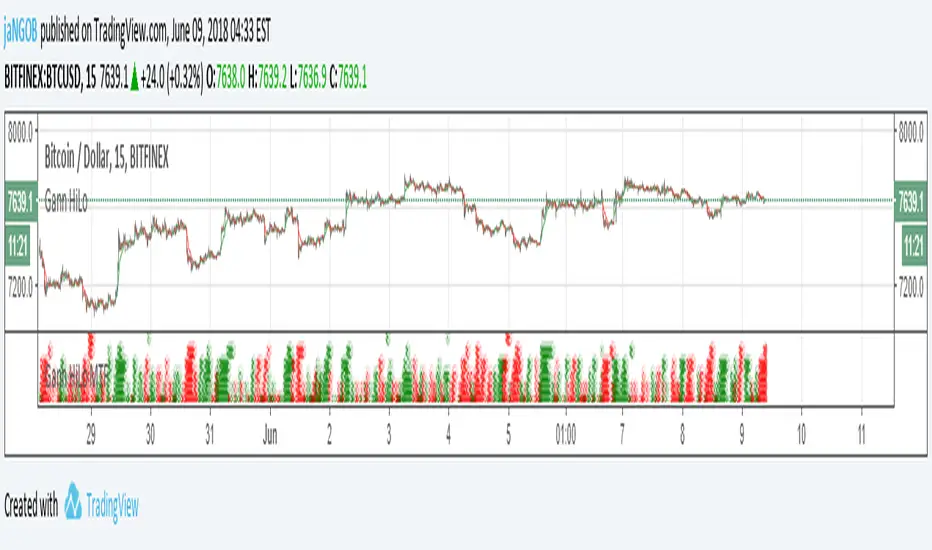Click the right 7639.1 price tag
The height and width of the screenshot is (550, 932).
point(911,202)
